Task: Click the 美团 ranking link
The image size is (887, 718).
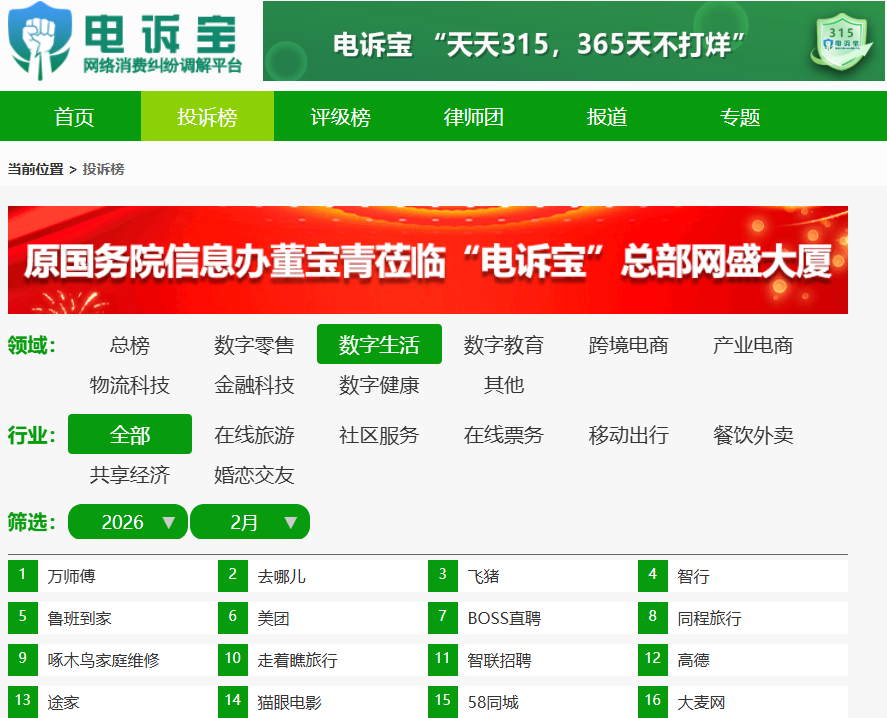Action: 274,618
